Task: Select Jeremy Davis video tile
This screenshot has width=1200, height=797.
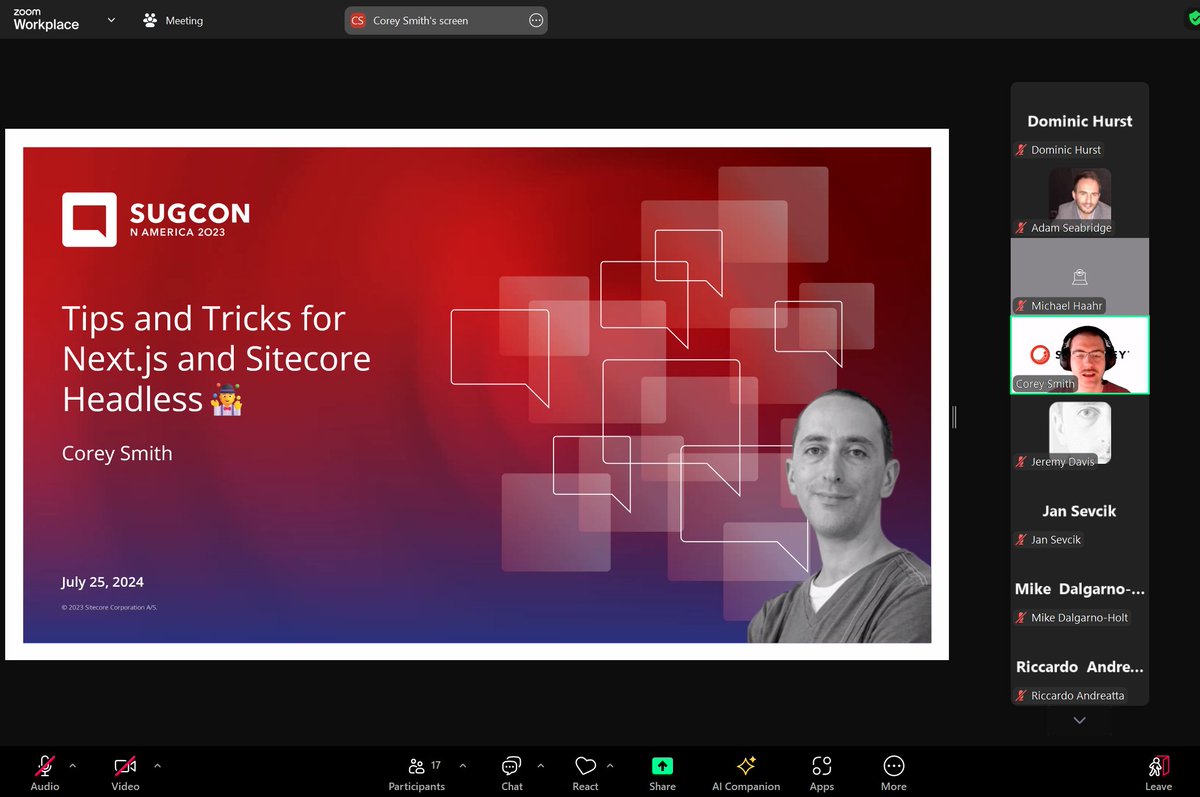Action: pyautogui.click(x=1080, y=433)
